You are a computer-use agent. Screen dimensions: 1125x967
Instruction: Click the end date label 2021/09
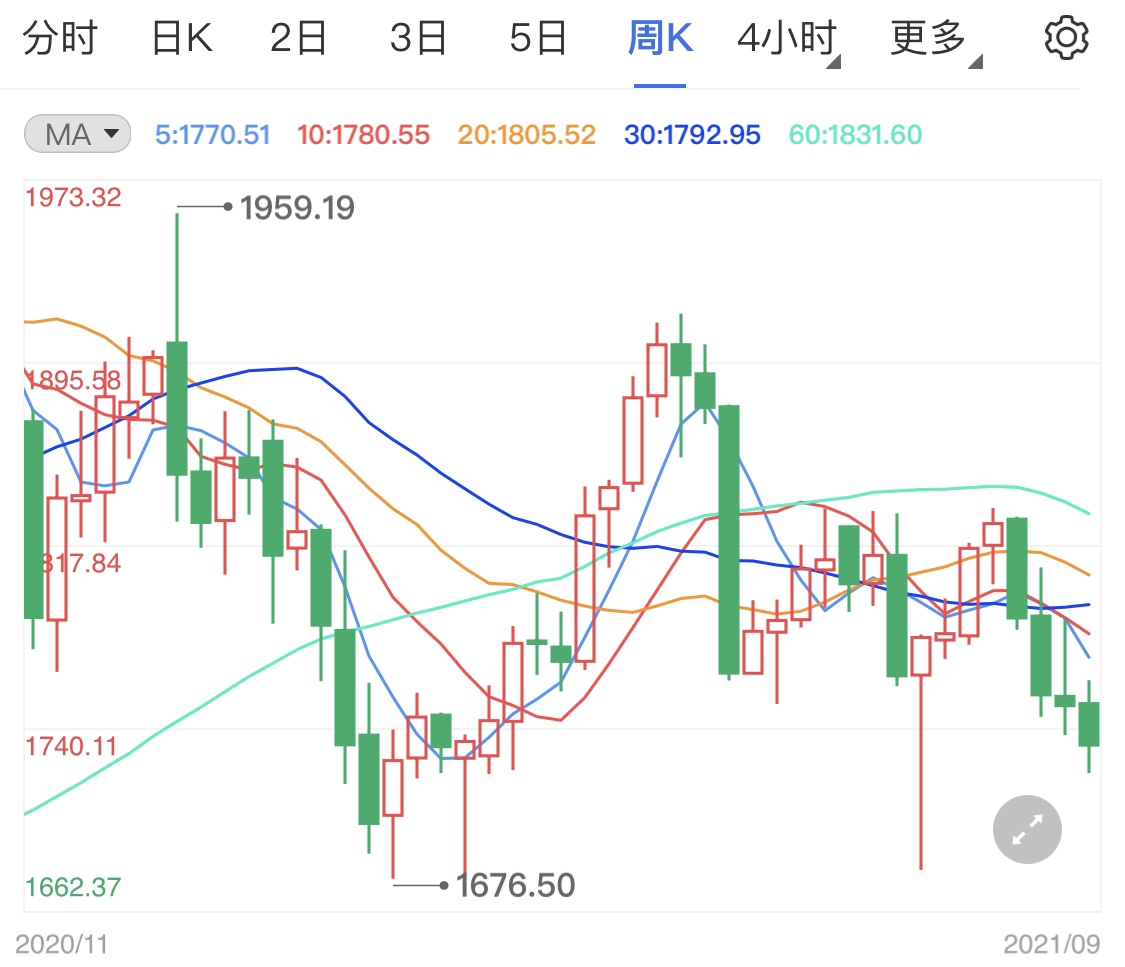coord(1051,944)
